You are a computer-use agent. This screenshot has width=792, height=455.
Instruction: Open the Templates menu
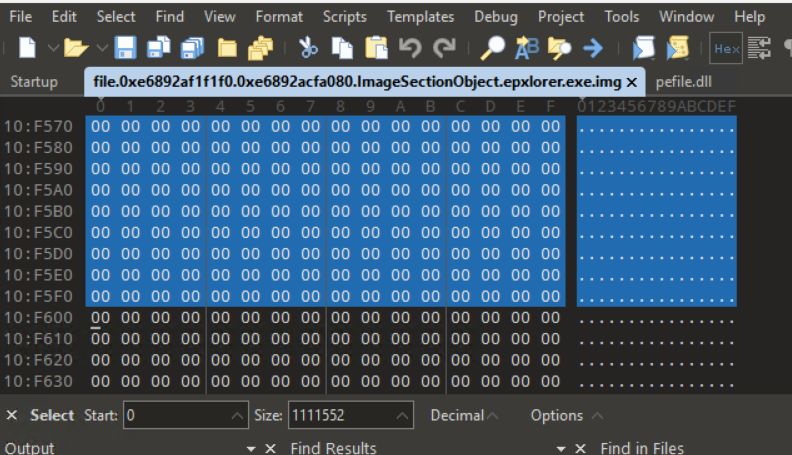420,17
